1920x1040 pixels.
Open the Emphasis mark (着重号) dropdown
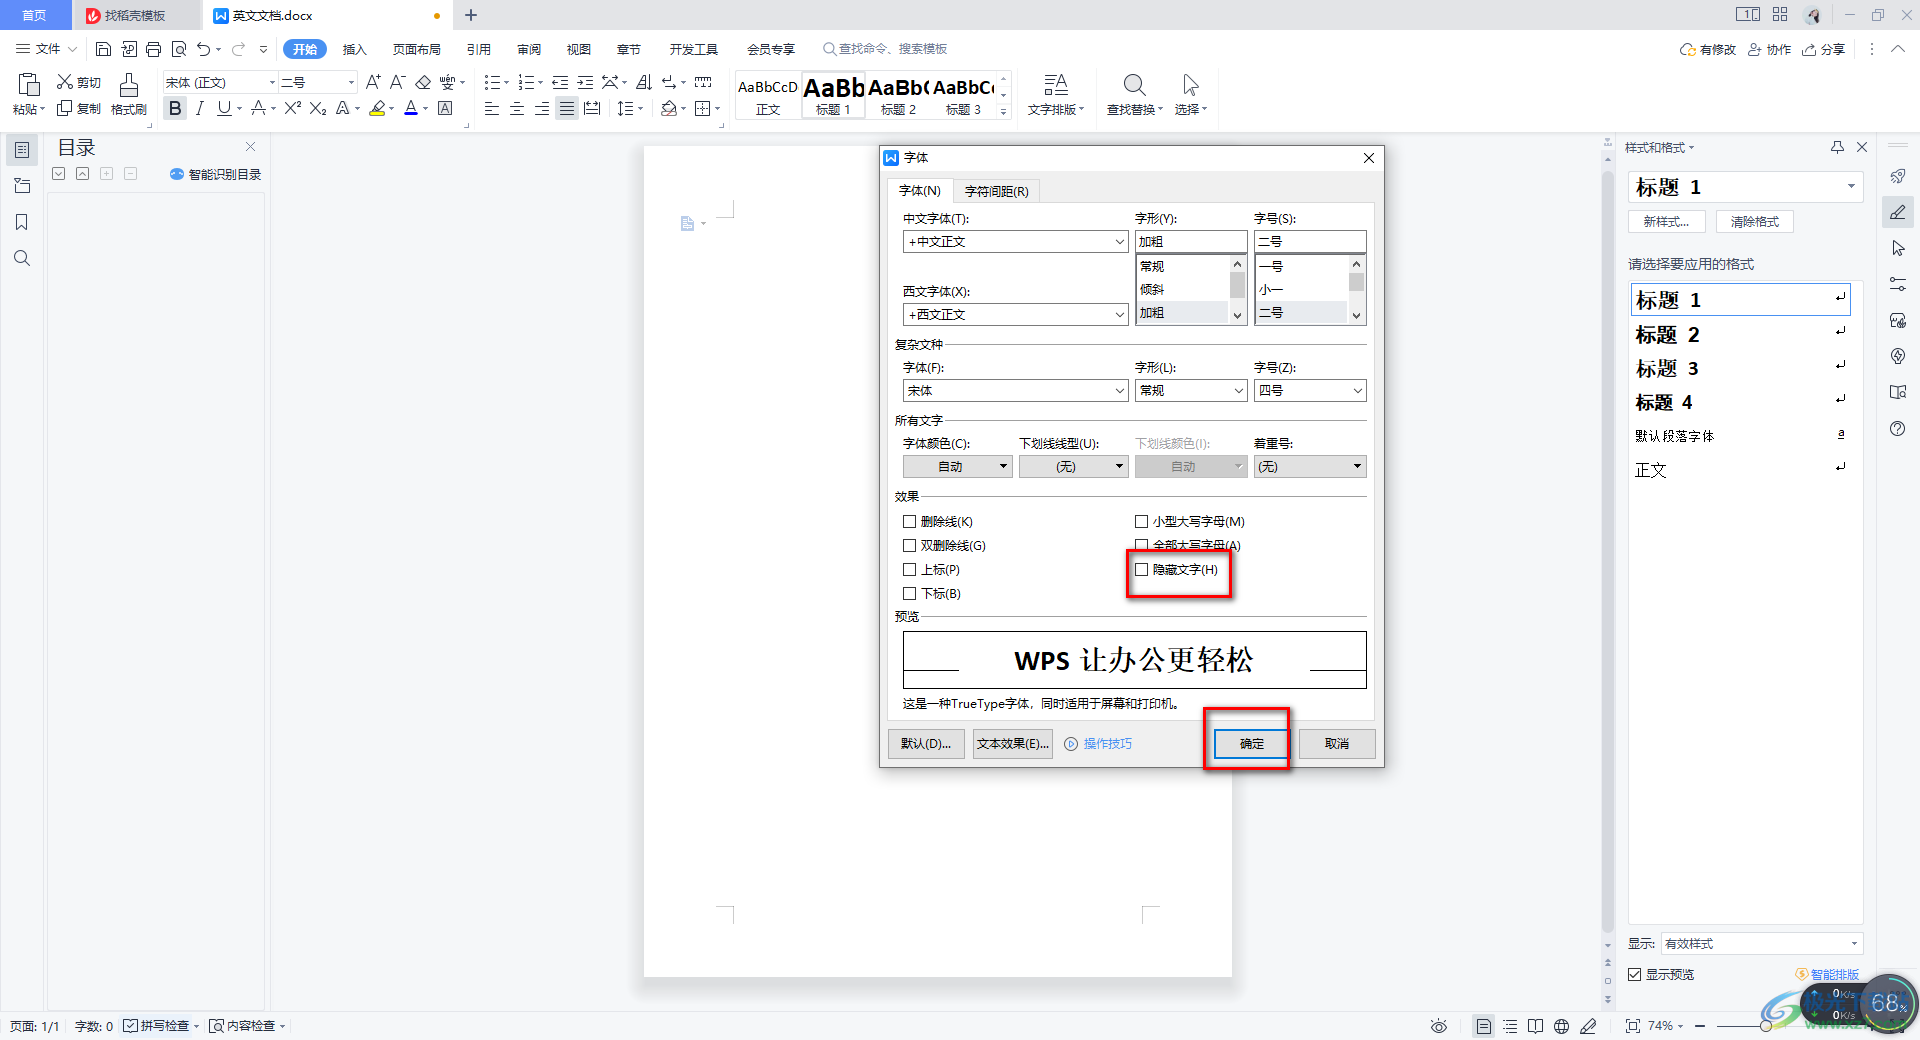point(1310,467)
